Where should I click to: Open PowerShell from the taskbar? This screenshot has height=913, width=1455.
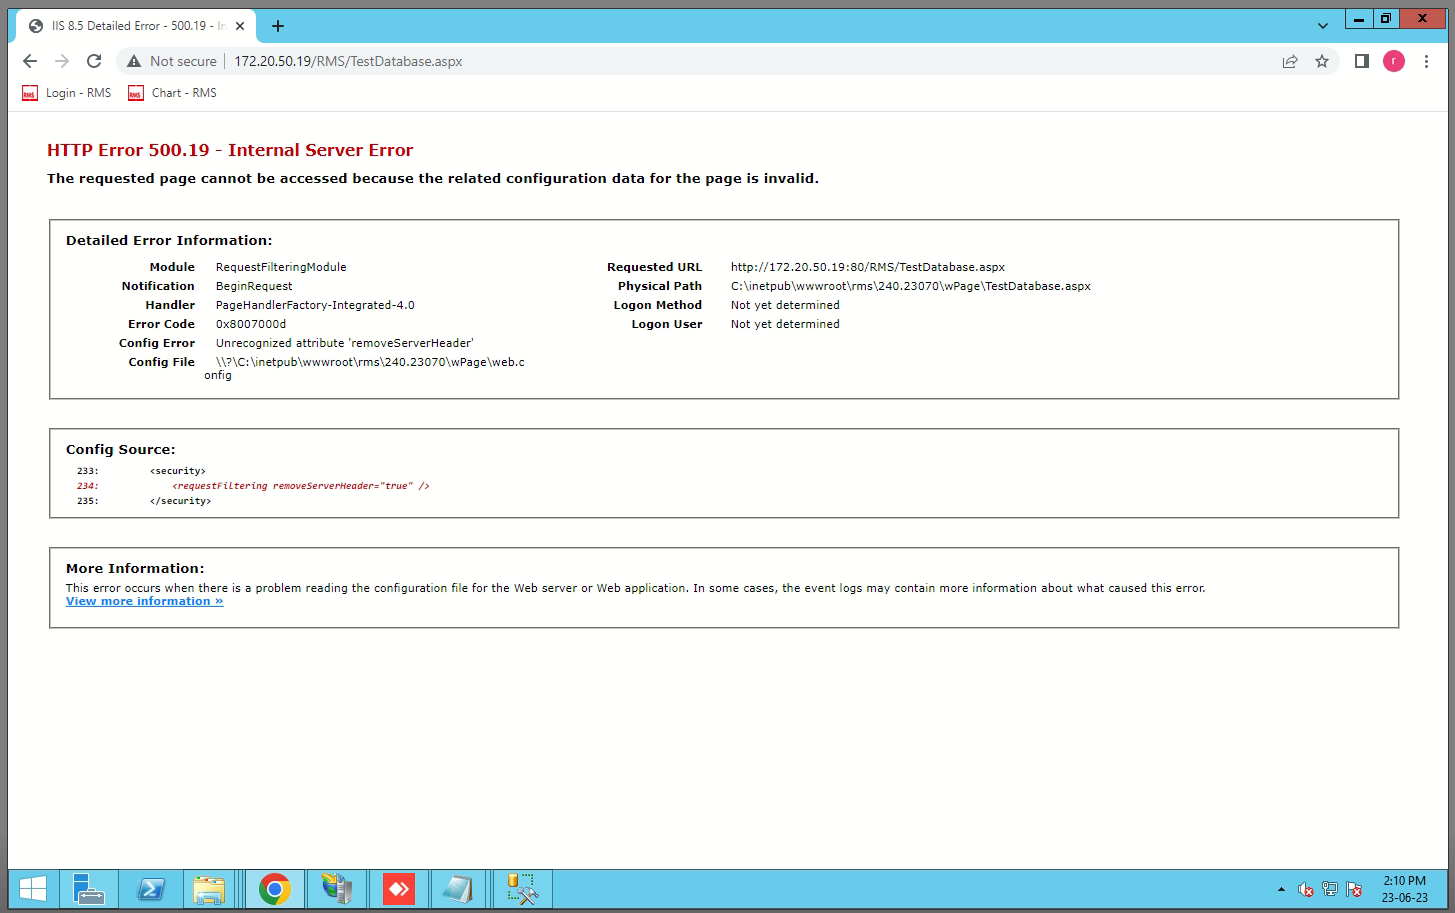pos(151,889)
